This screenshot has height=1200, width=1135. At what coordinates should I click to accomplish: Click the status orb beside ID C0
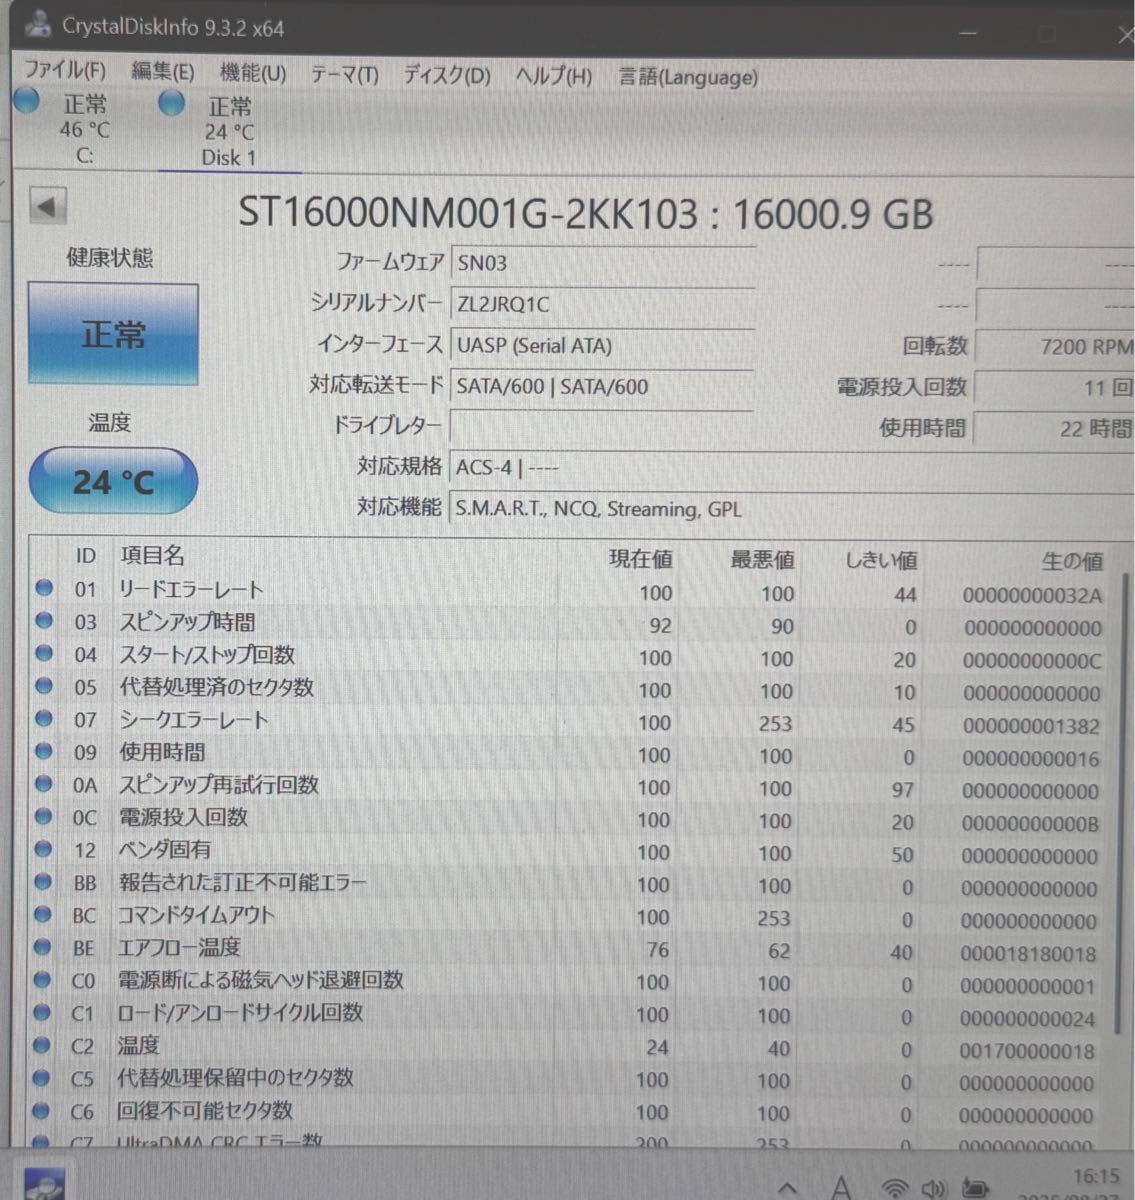[42, 980]
